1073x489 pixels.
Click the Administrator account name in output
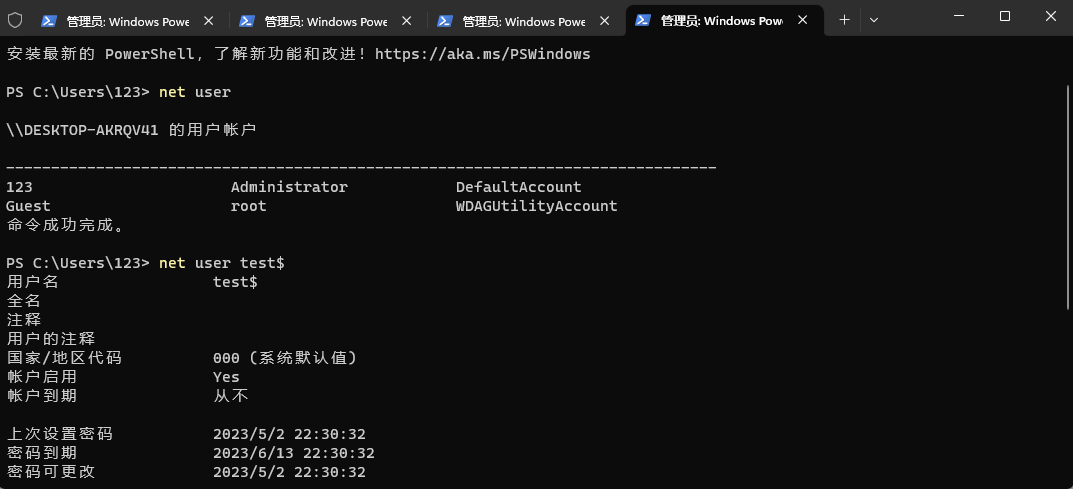tap(289, 187)
